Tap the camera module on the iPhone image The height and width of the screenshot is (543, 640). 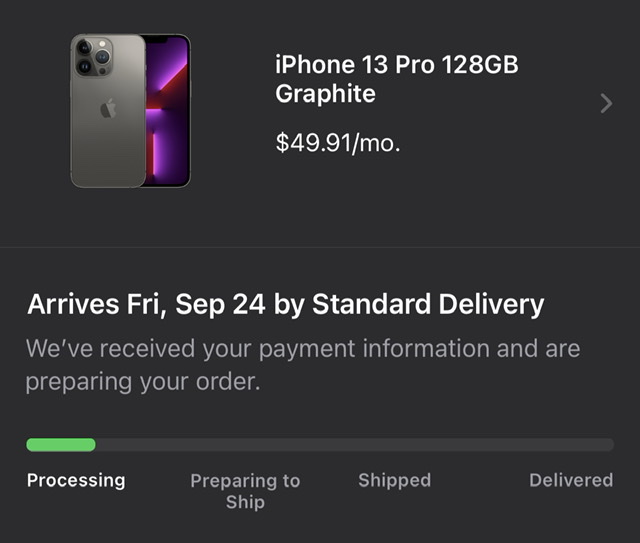tap(92, 55)
